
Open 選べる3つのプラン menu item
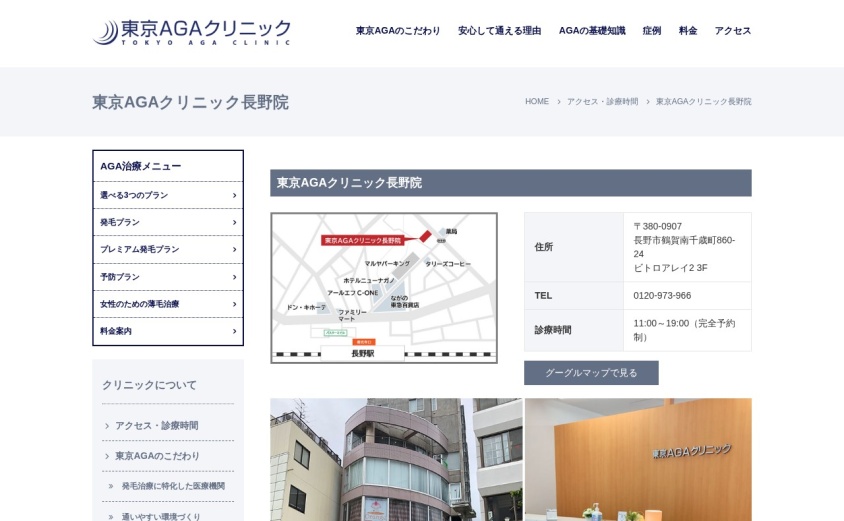click(x=168, y=195)
